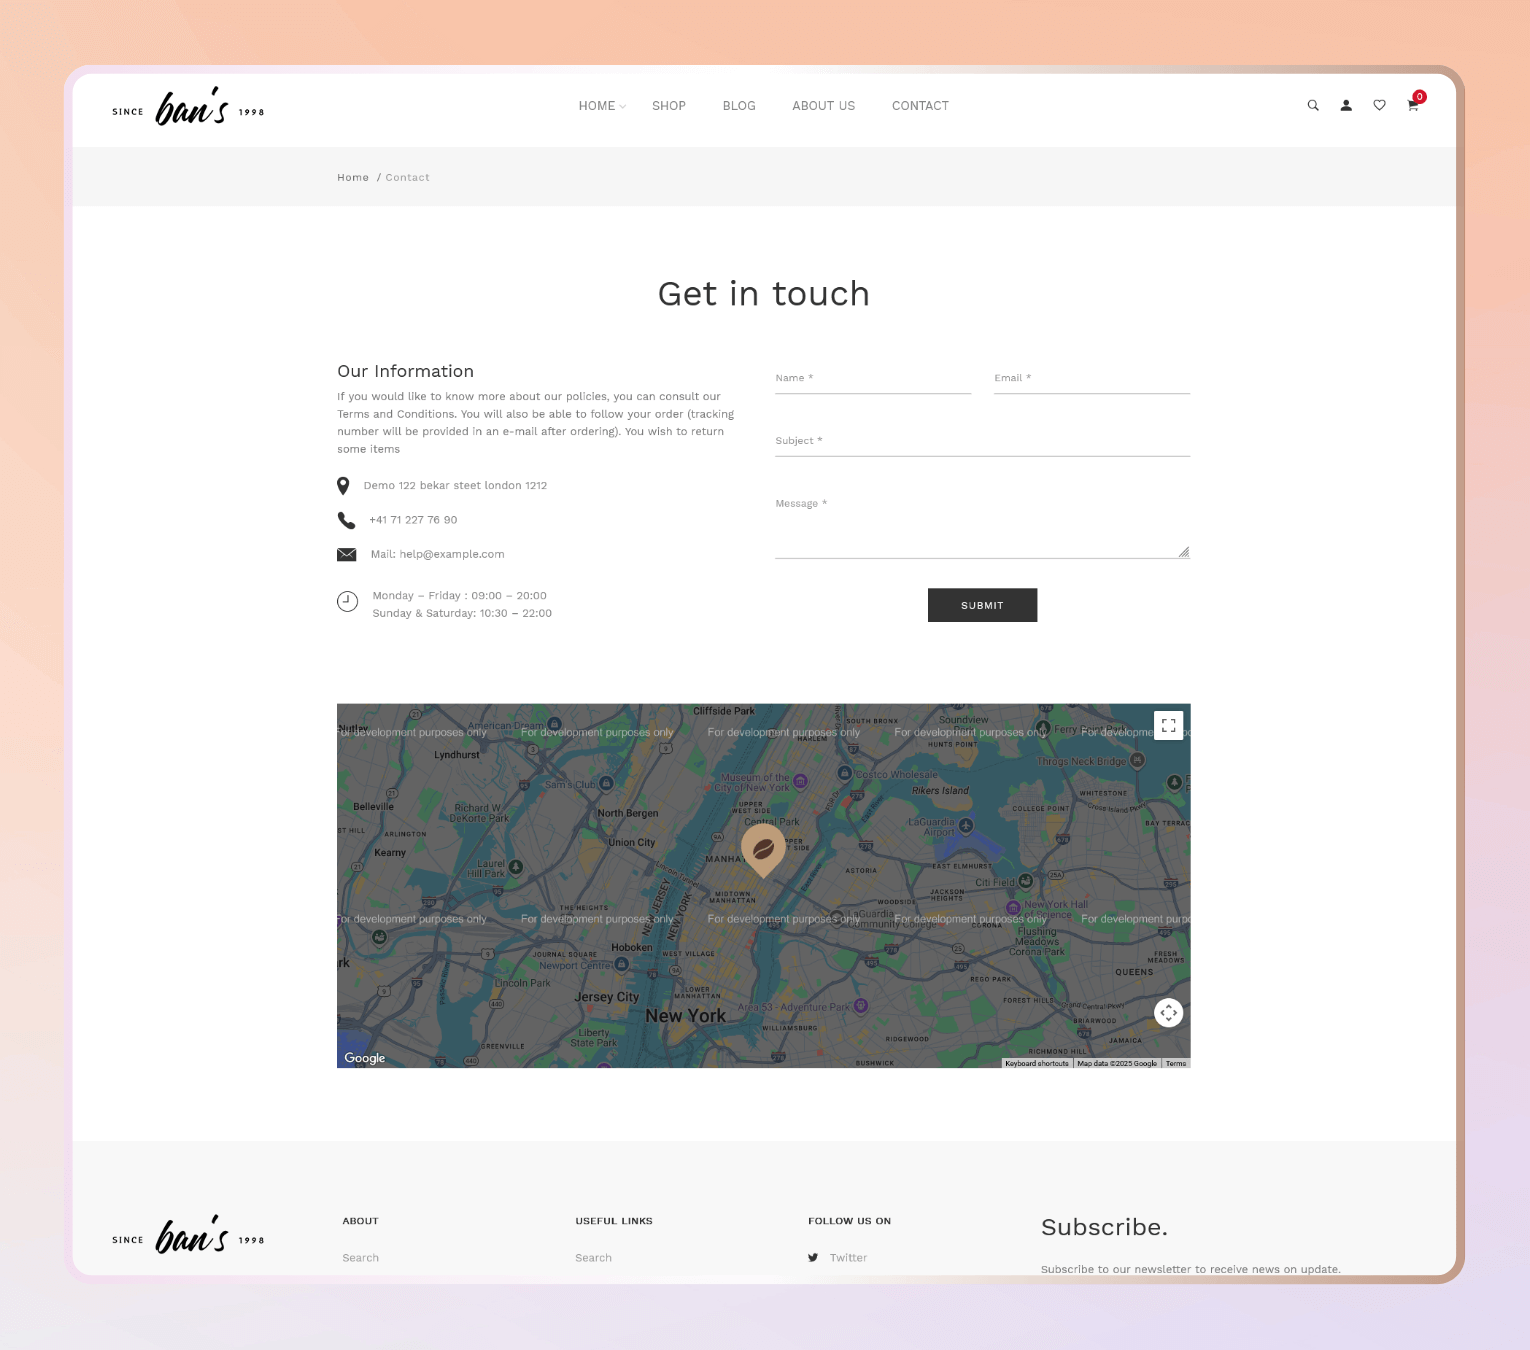Open map Terms link
Screen dimensions: 1530x1350
pyautogui.click(x=1176, y=1063)
